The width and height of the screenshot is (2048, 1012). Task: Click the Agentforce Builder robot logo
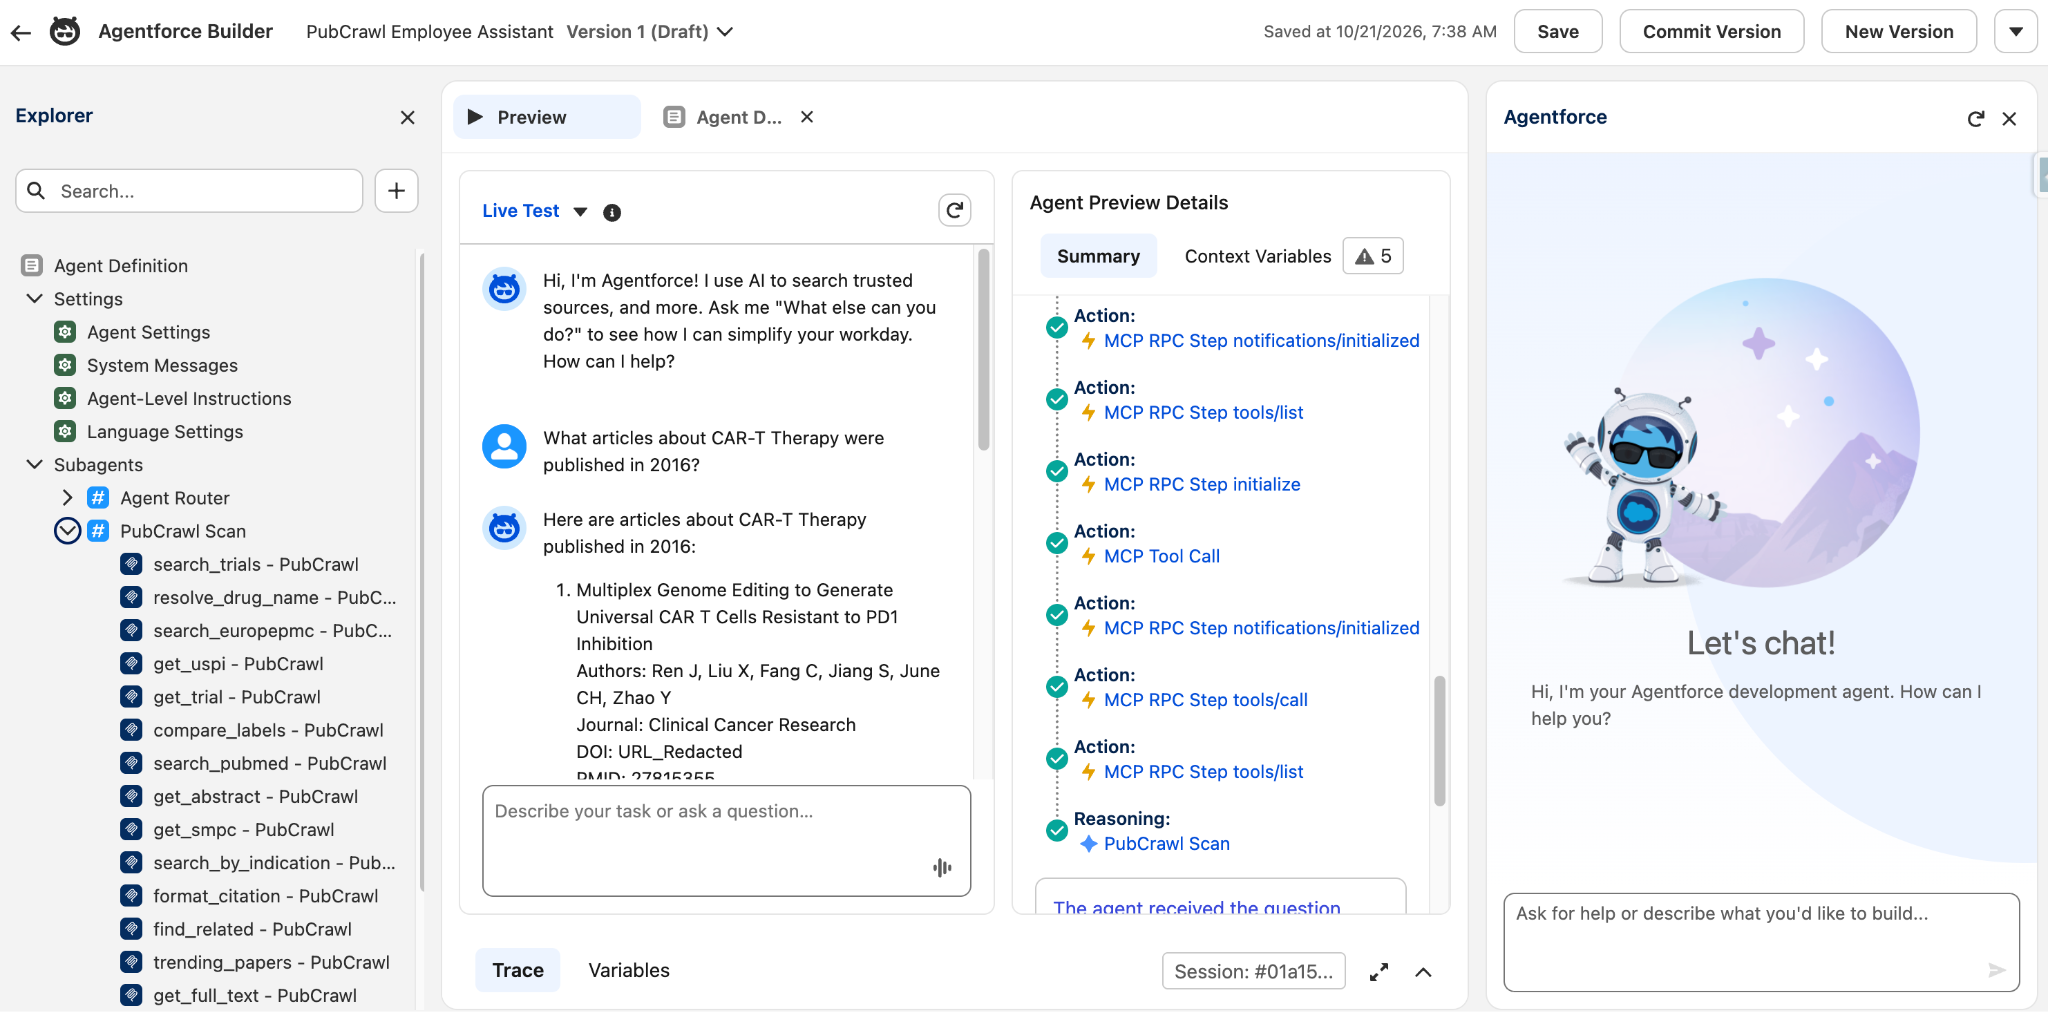65,32
